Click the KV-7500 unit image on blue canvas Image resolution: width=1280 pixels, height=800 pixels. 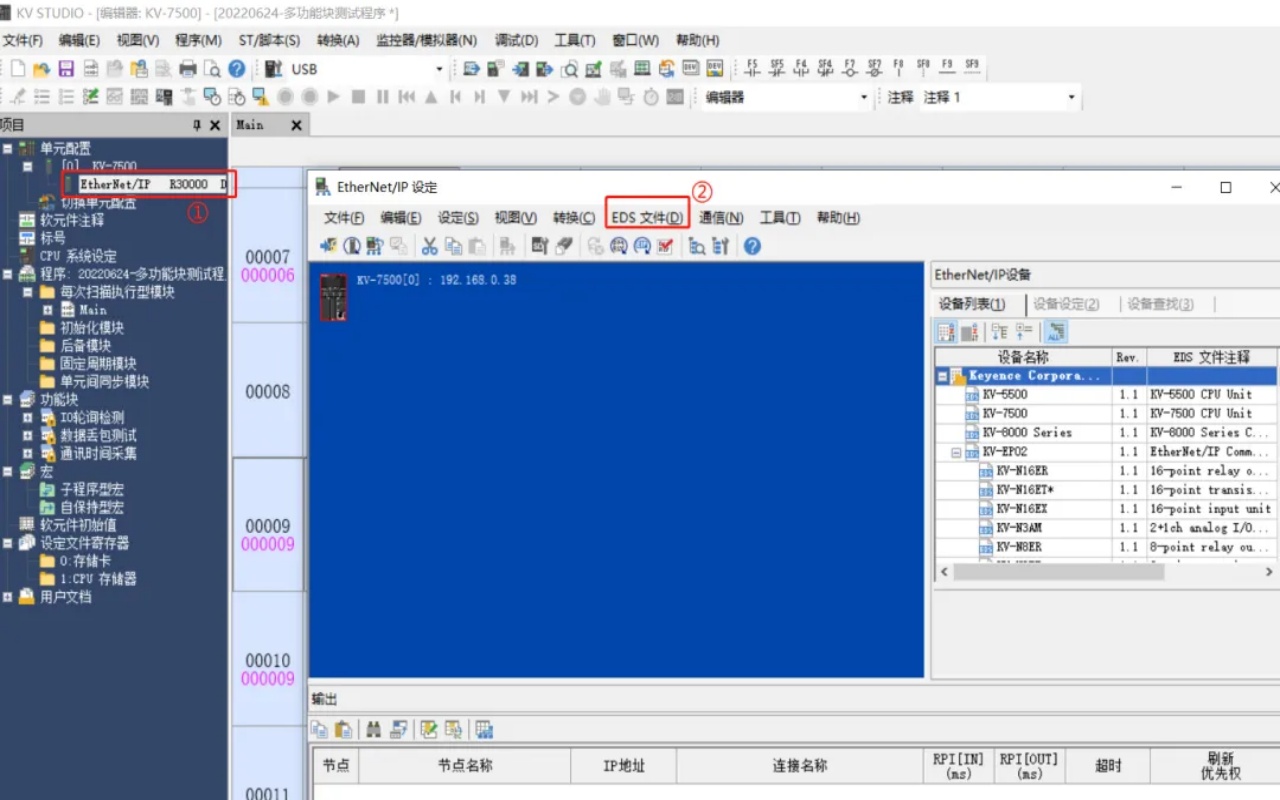coord(333,297)
